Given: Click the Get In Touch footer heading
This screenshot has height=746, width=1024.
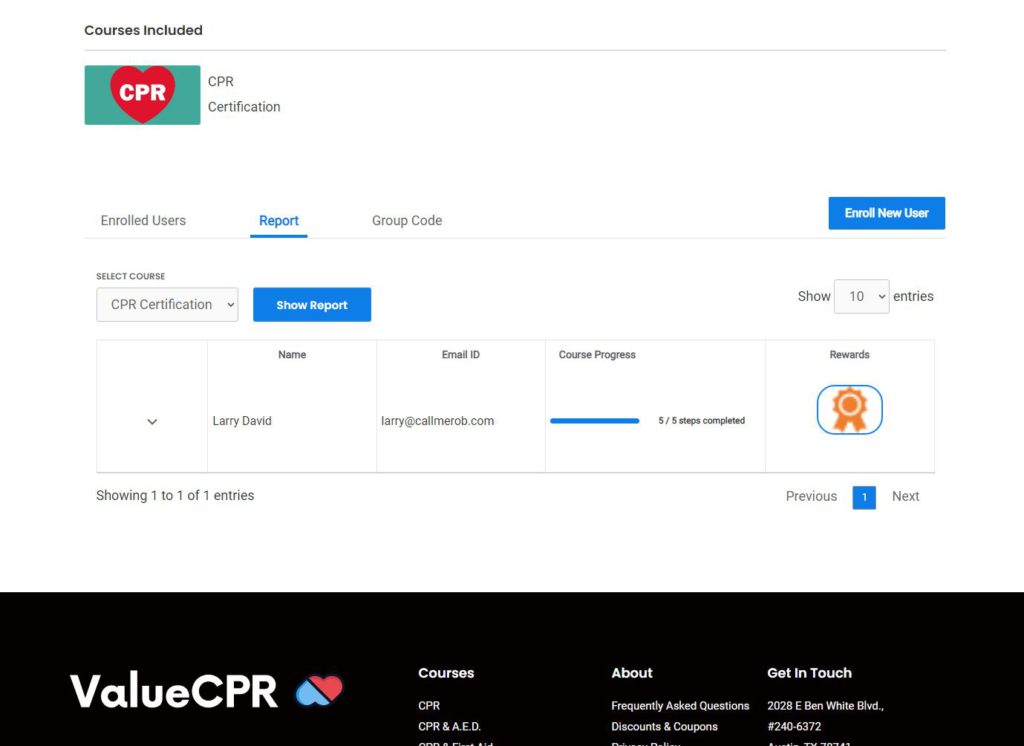Looking at the screenshot, I should [809, 673].
